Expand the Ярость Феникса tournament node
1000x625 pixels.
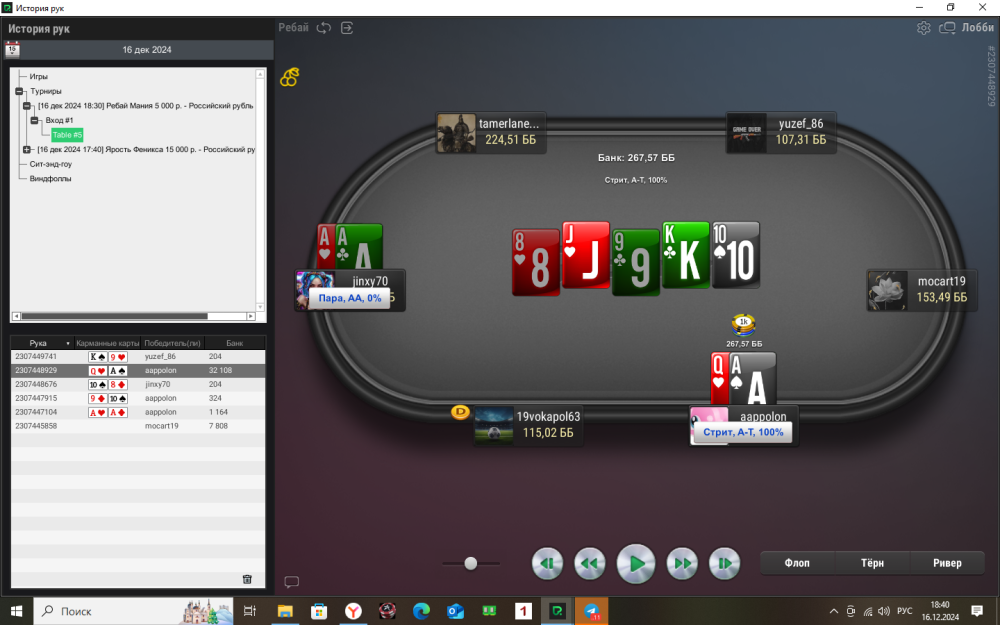click(x=27, y=149)
